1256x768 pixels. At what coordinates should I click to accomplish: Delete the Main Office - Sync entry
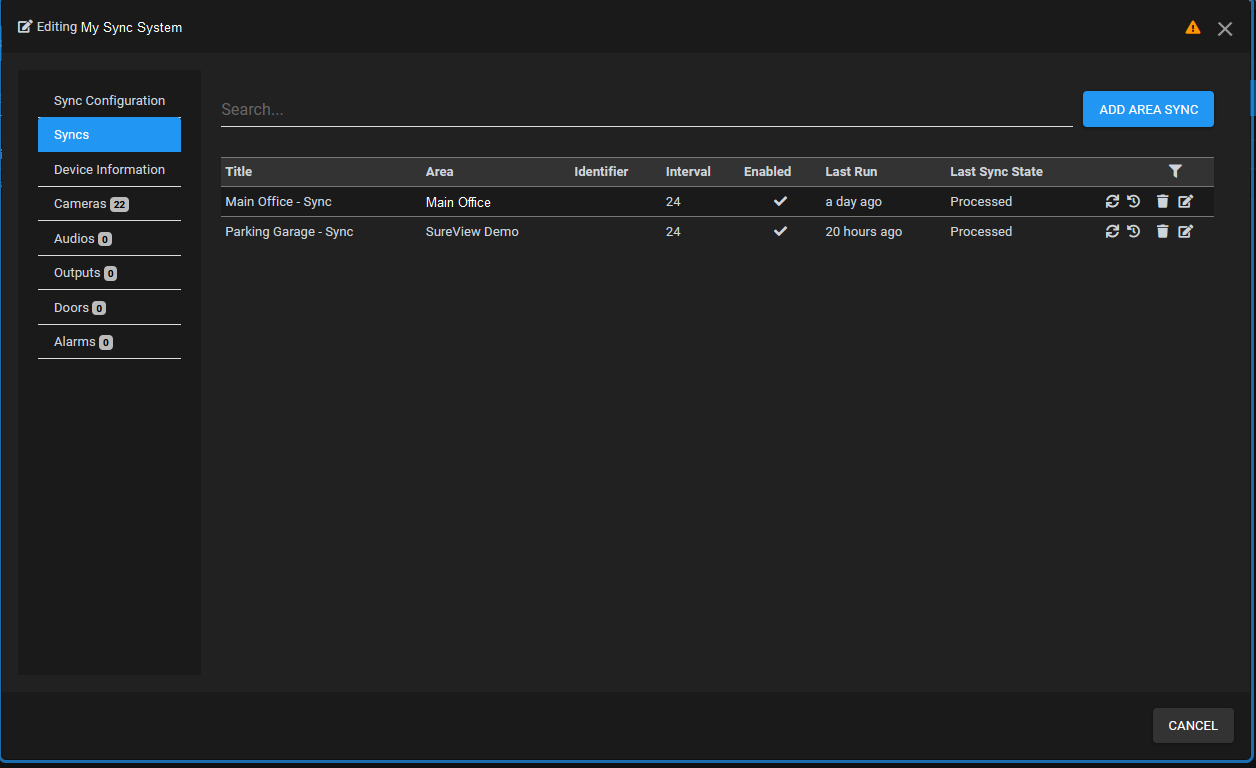(x=1162, y=202)
